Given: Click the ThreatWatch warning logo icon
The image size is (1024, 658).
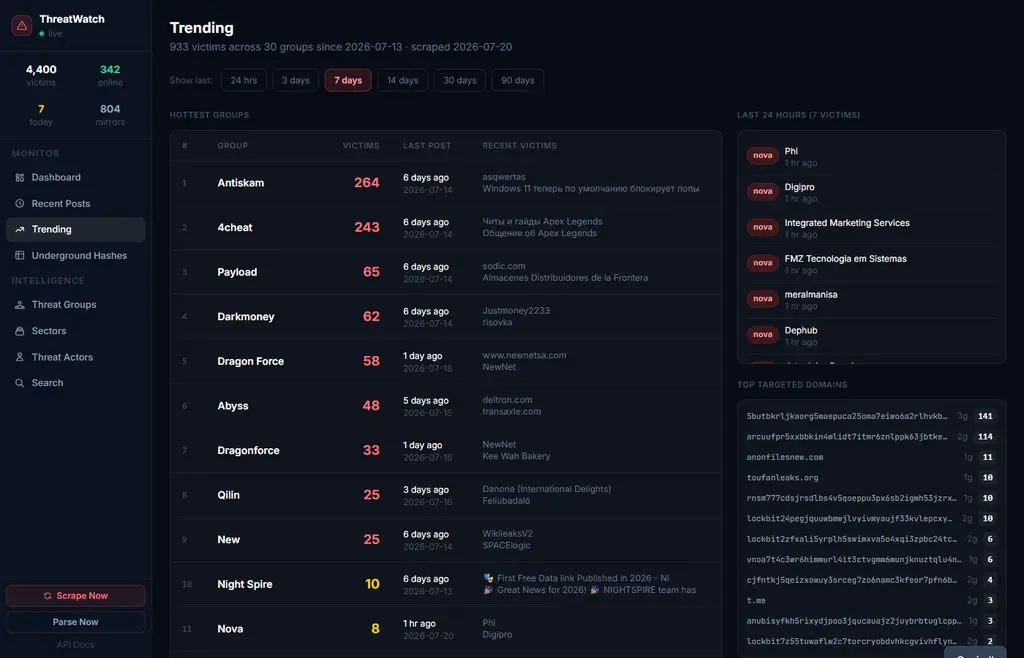Looking at the screenshot, I should coord(22,25).
